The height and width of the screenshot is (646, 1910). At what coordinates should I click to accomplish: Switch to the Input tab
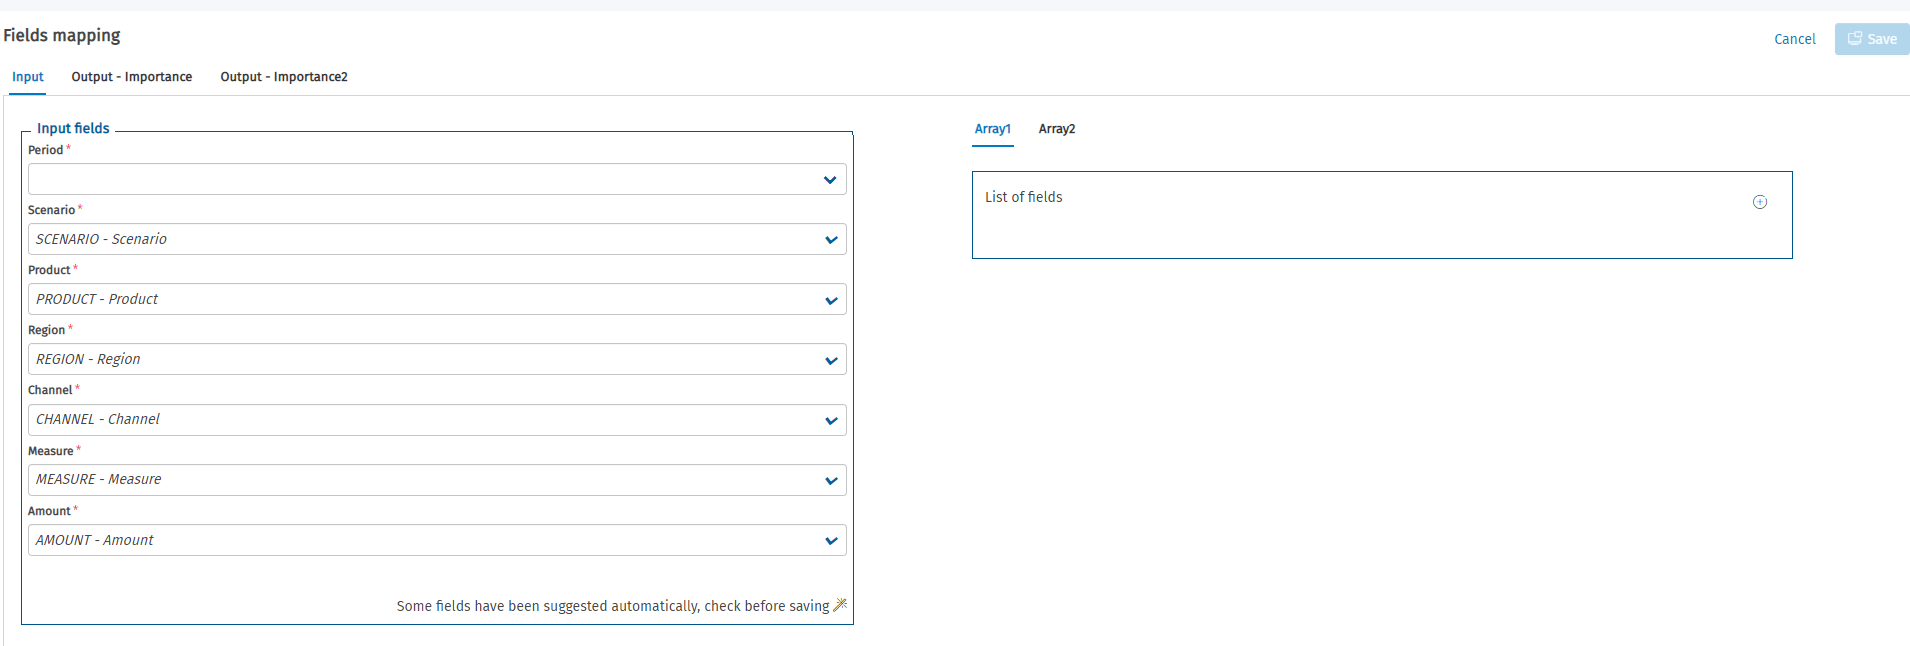point(28,77)
